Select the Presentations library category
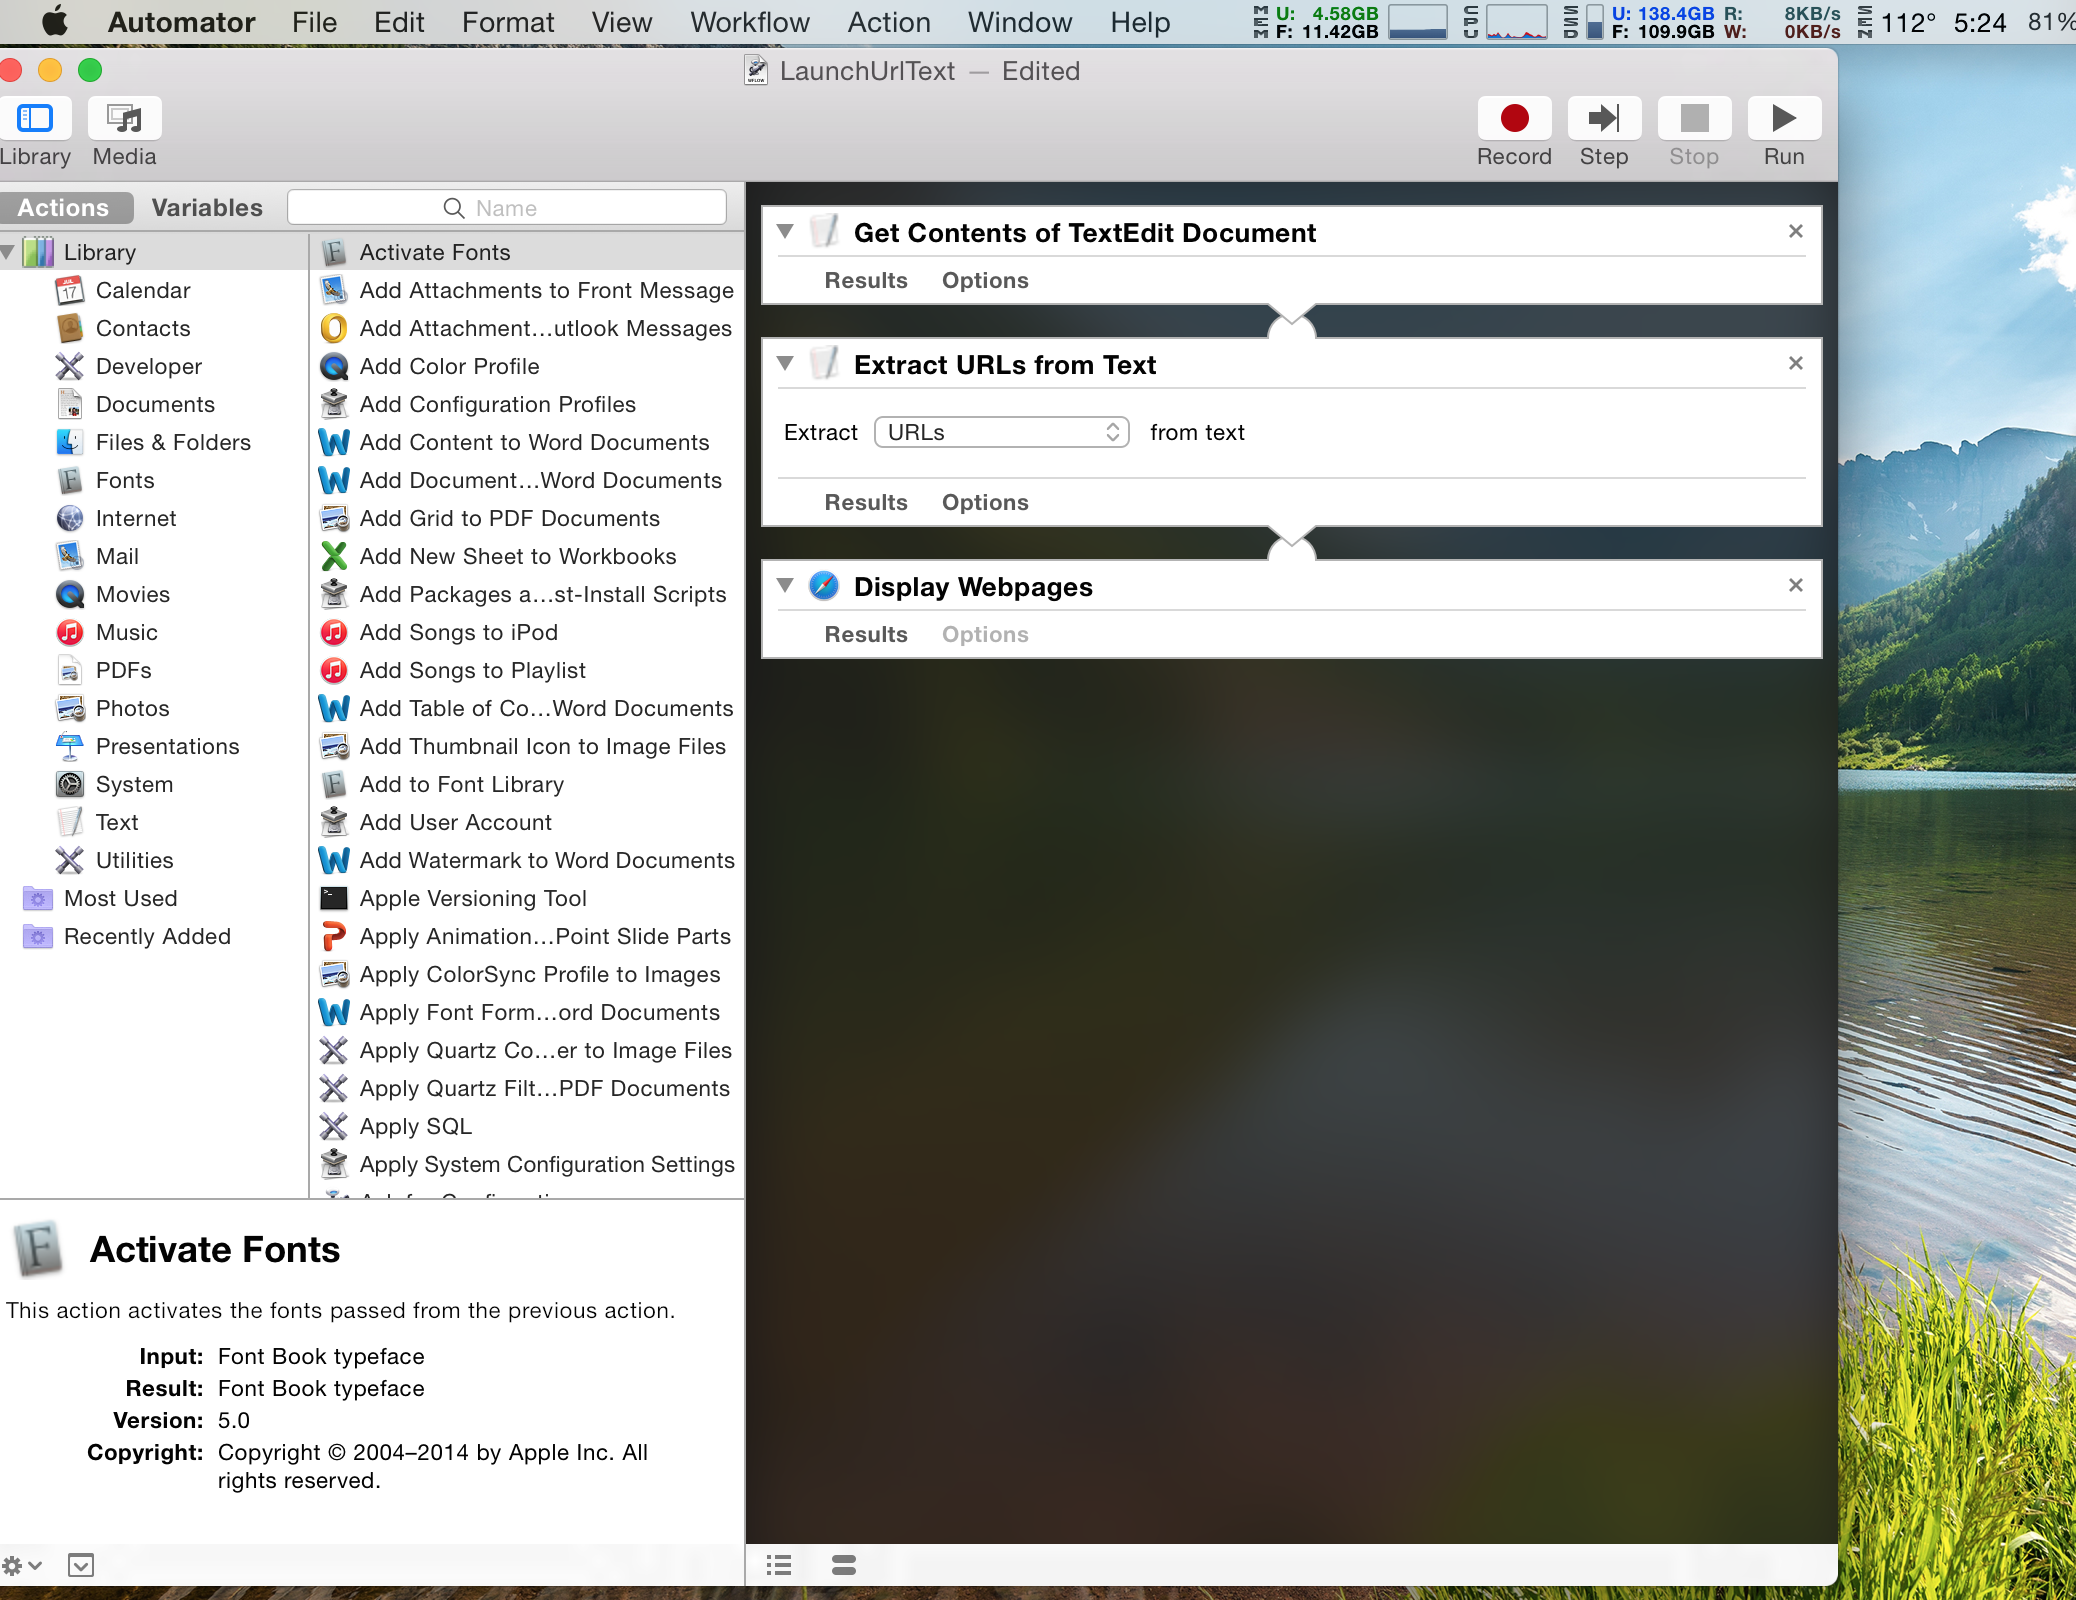The width and height of the screenshot is (2076, 1600). pyautogui.click(x=167, y=746)
